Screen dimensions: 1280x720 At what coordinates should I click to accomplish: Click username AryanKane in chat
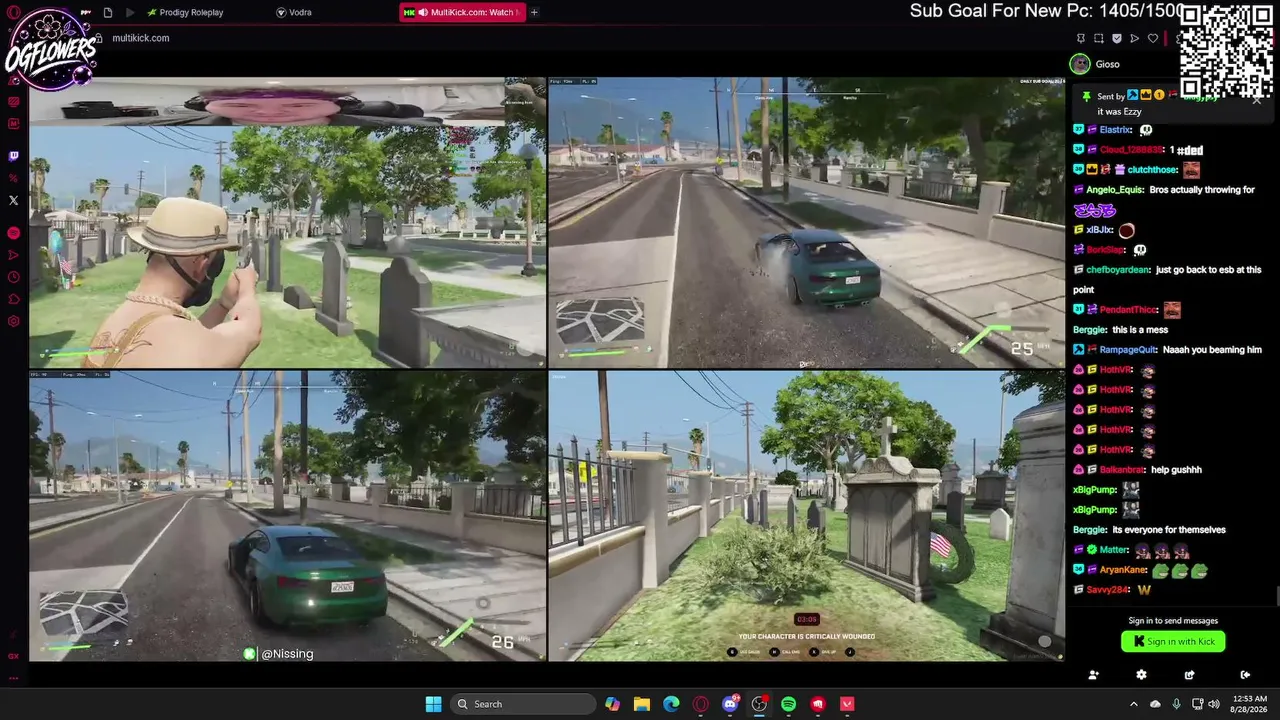1121,570
